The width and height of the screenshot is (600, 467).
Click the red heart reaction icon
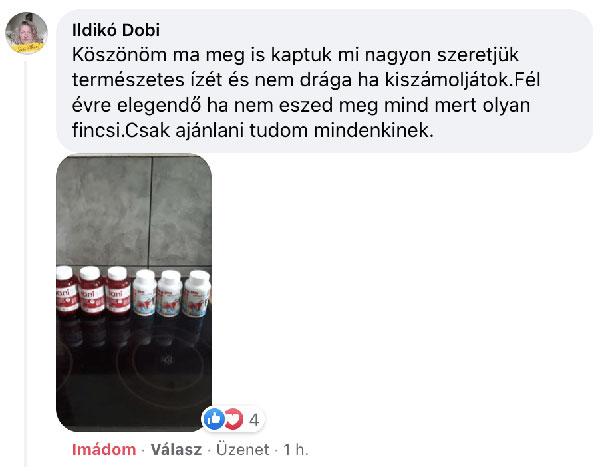[x=233, y=419]
